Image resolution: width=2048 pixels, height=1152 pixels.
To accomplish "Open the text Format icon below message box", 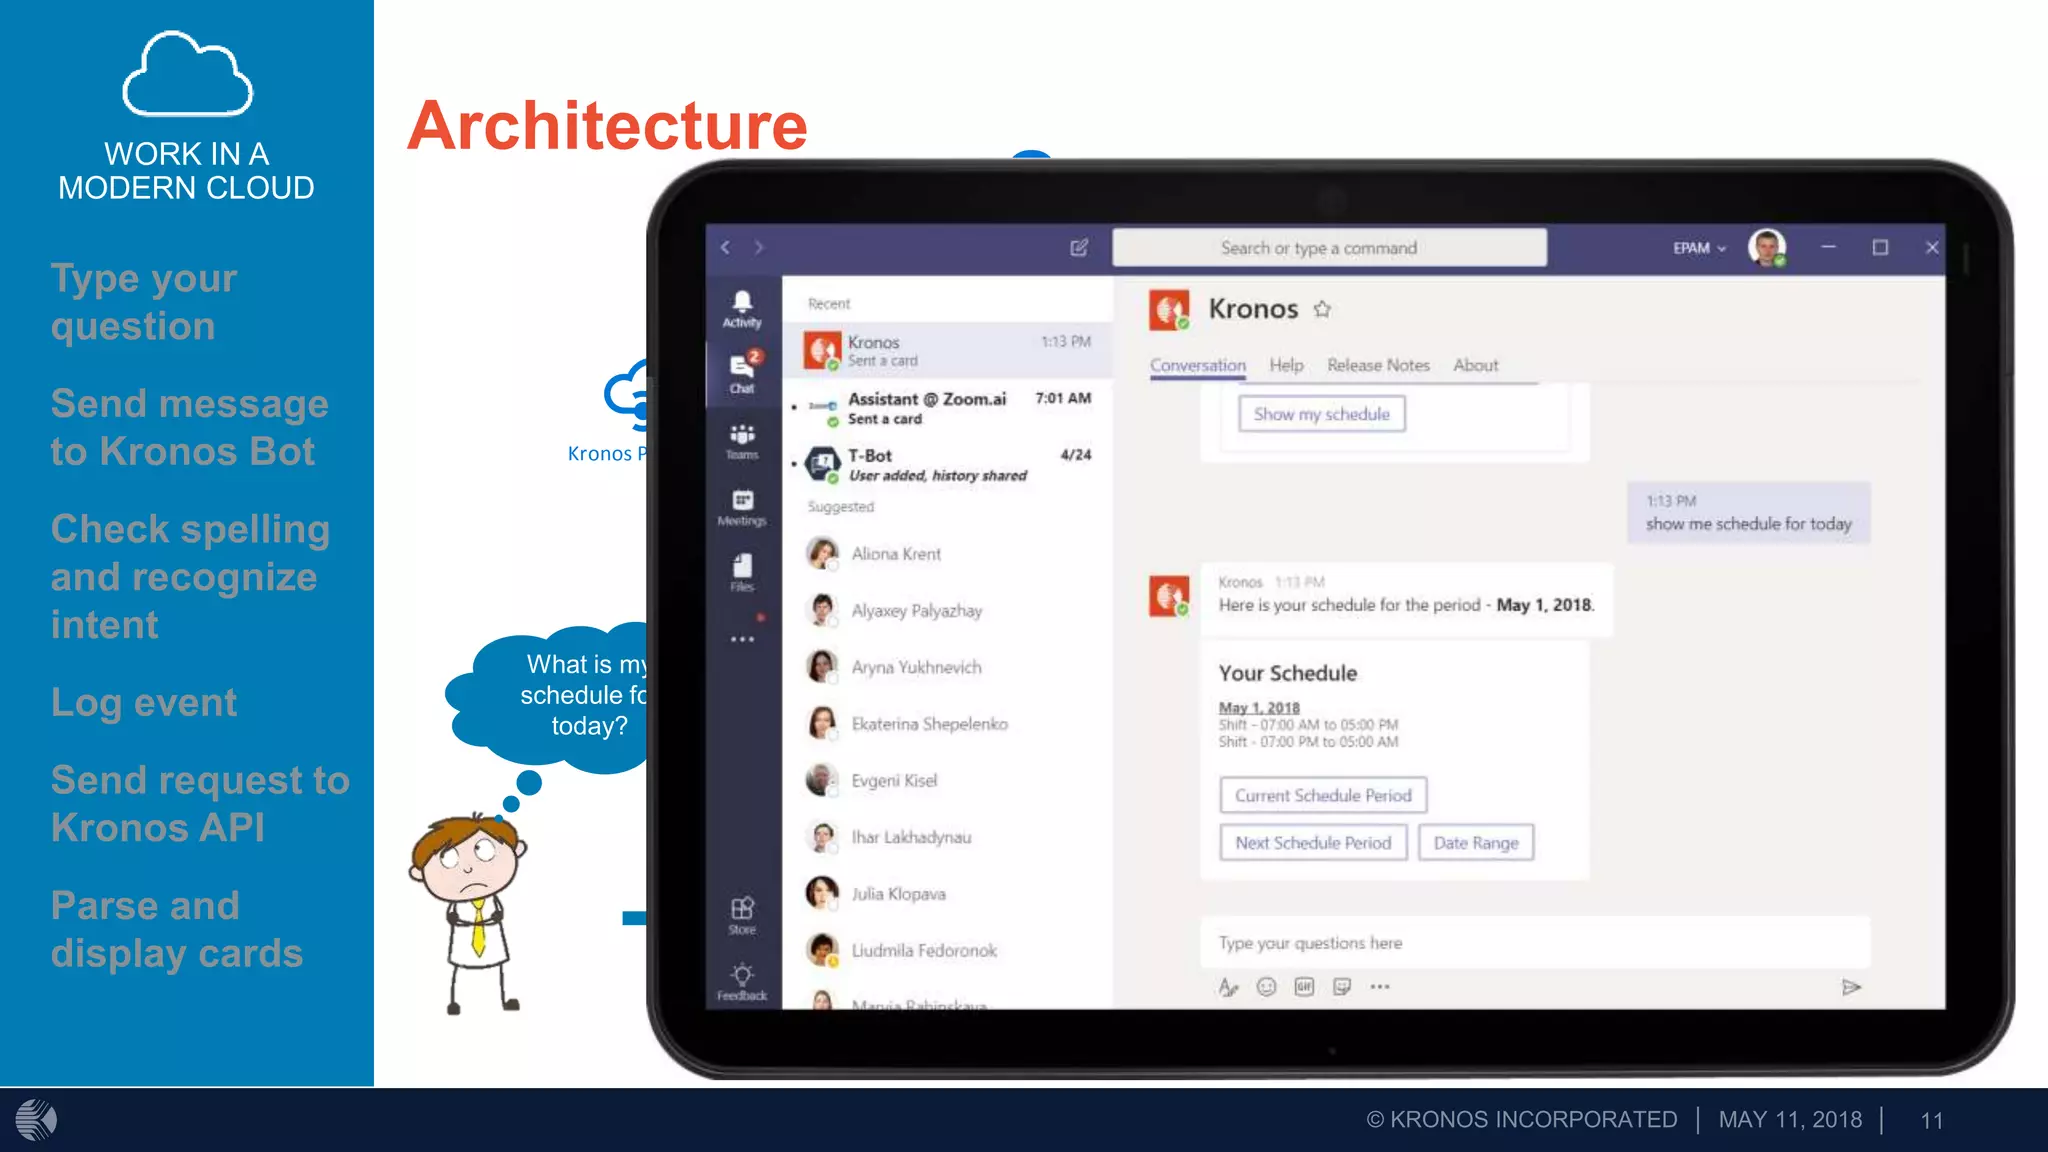I will 1228,987.
